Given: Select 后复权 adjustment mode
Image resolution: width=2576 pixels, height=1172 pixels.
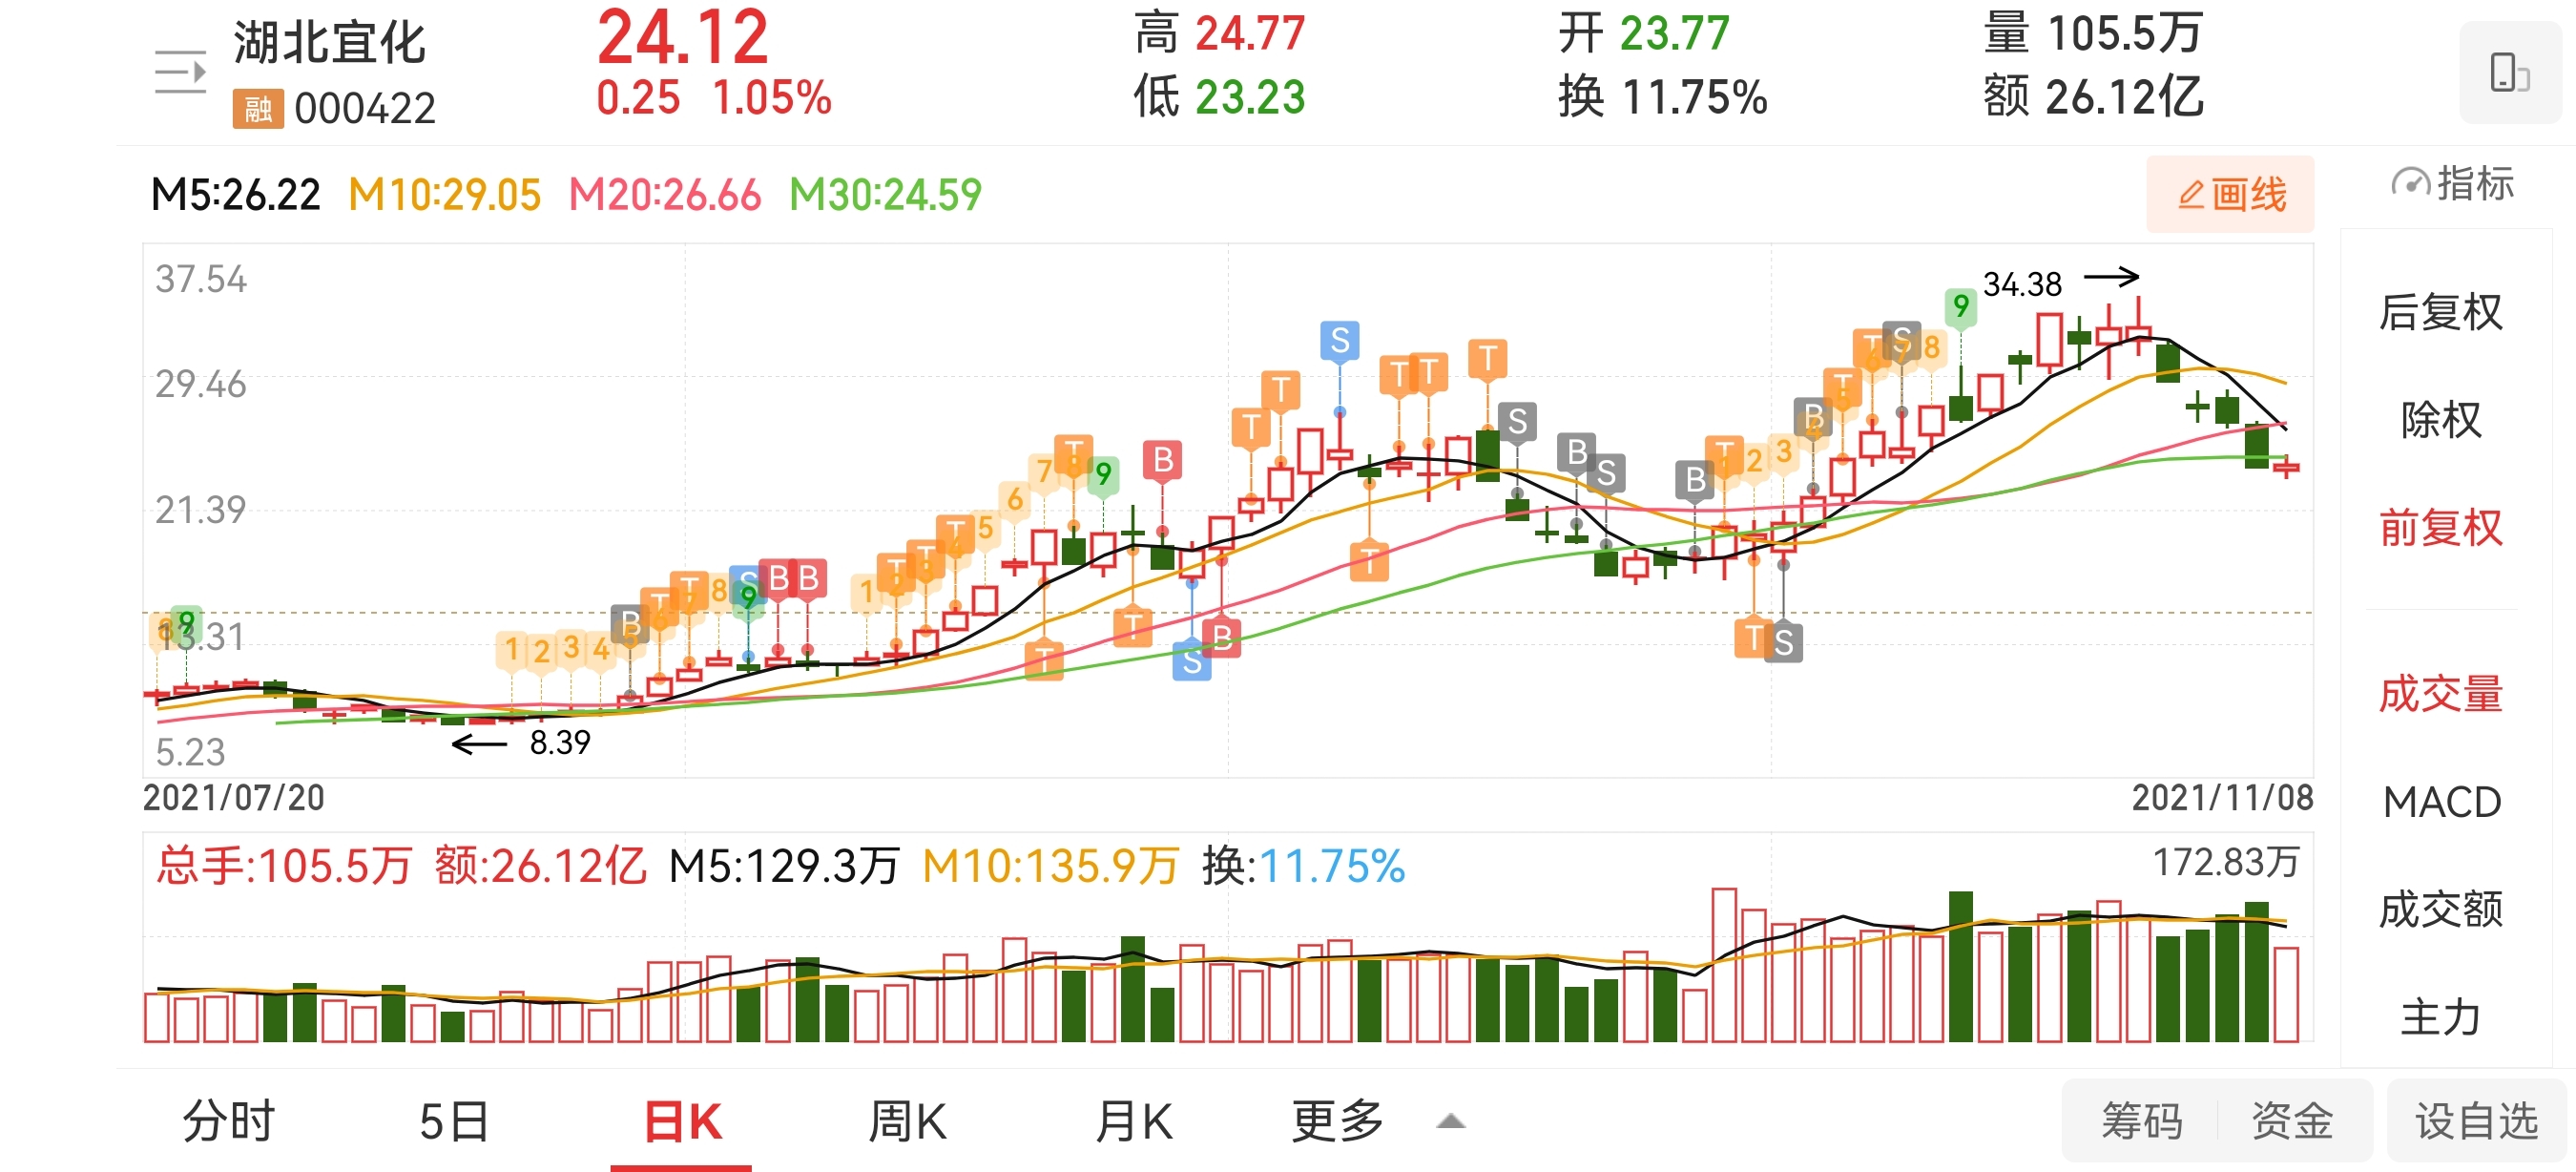Looking at the screenshot, I should (x=2440, y=312).
